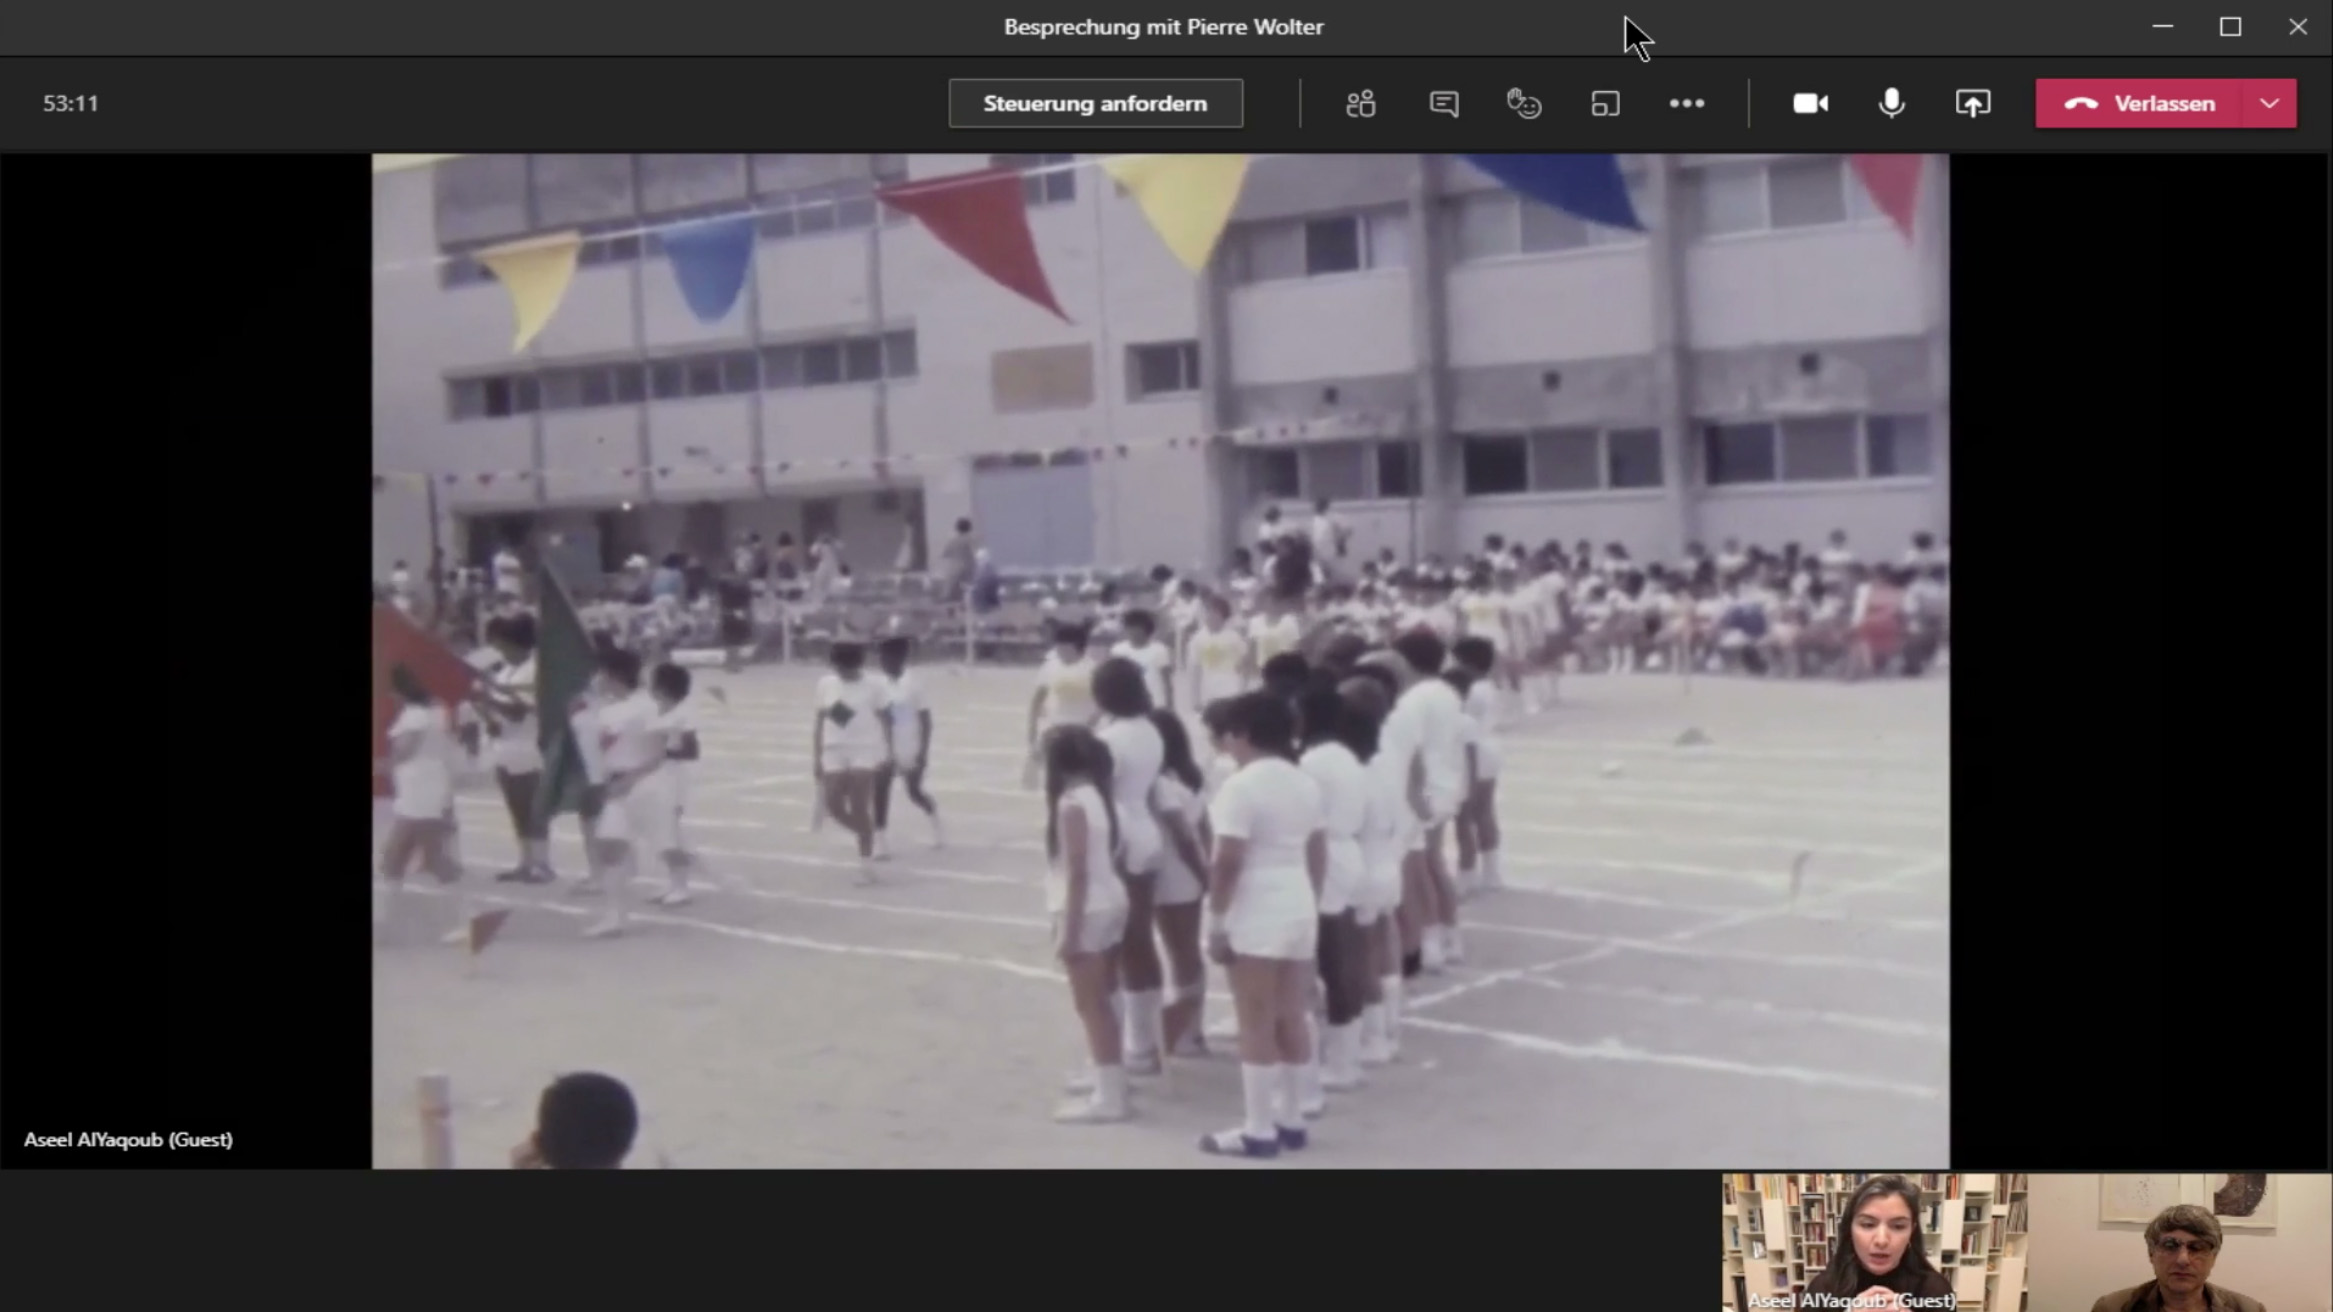
Task: Click the meeting timer 53:11
Action: click(x=71, y=104)
